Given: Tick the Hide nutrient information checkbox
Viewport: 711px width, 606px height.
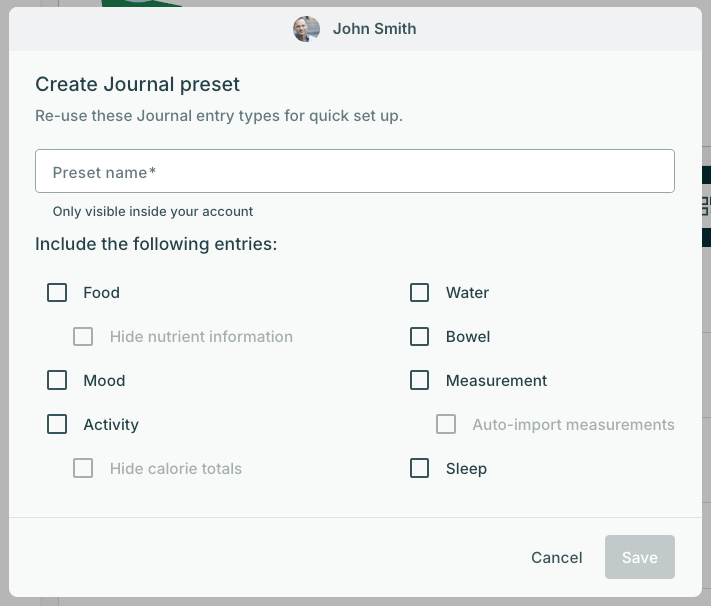Looking at the screenshot, I should tap(83, 337).
